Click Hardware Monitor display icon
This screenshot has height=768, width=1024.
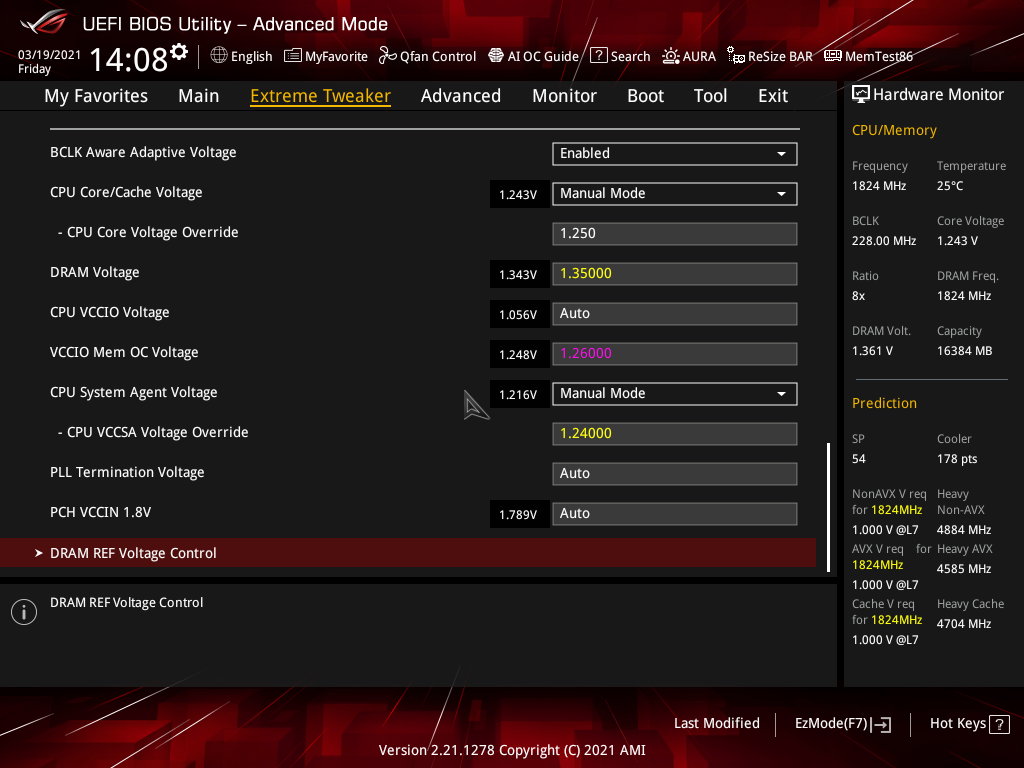coord(861,95)
